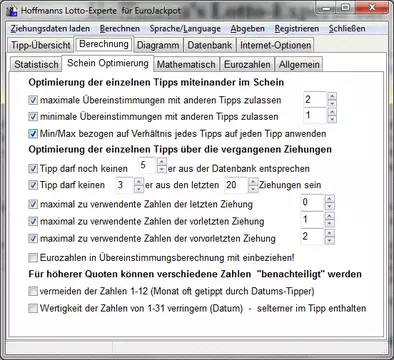Increase maximale Übereinstimmungen value with up arrow
394x360 pixels.
(332, 96)
